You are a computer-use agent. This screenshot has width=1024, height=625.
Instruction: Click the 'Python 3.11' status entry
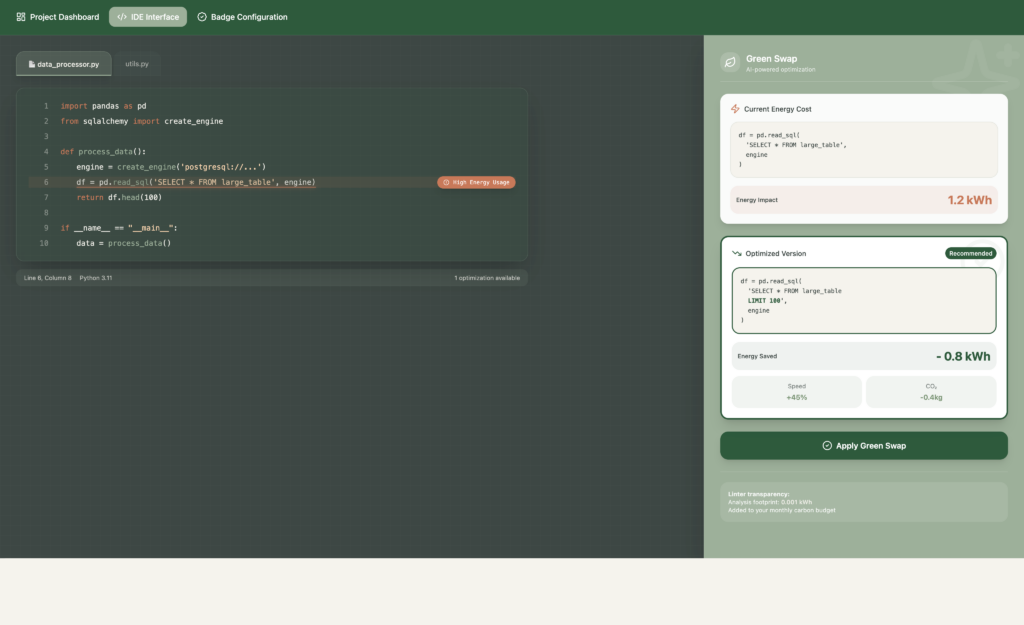tap(95, 278)
